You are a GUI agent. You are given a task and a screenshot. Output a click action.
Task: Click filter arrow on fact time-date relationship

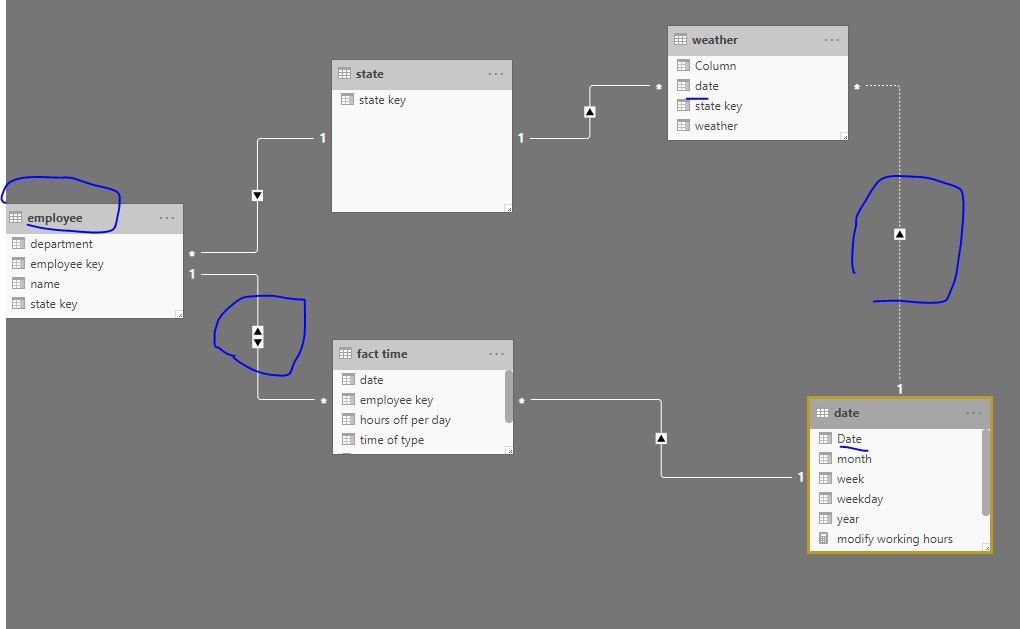coord(661,438)
